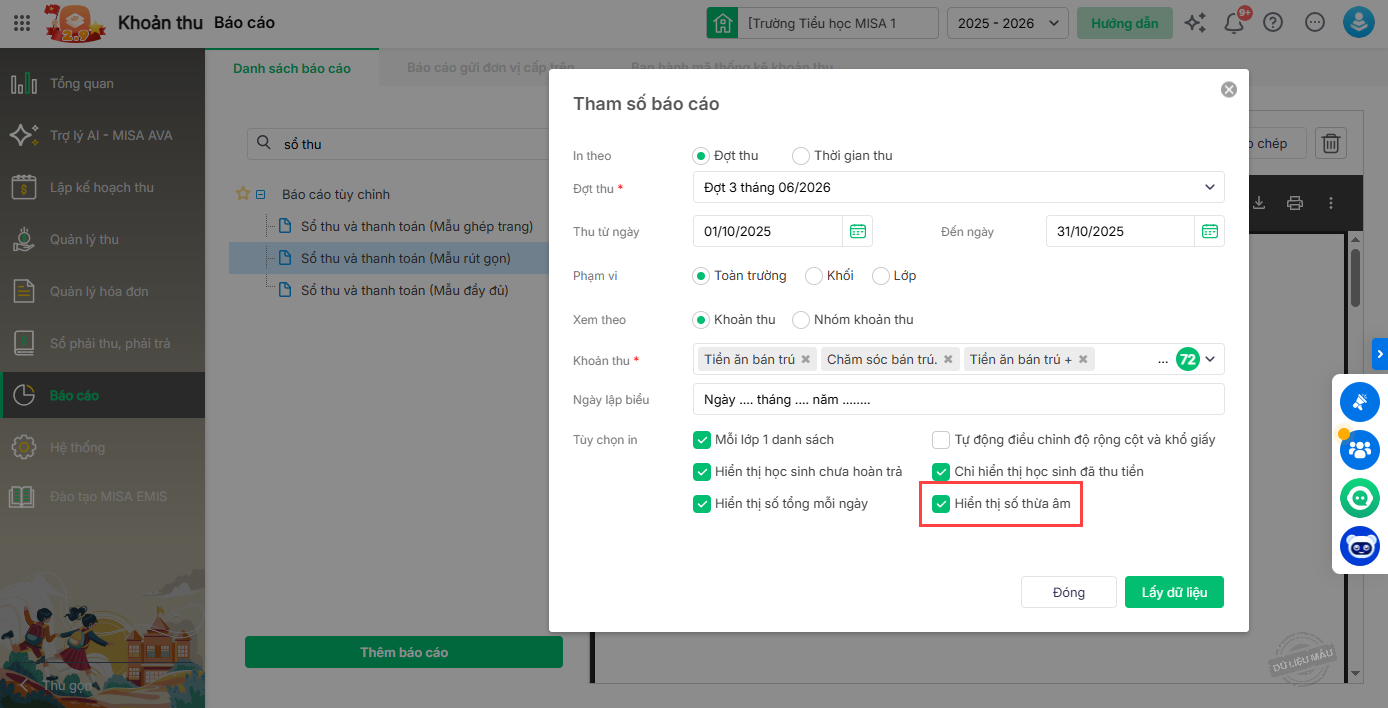The height and width of the screenshot is (708, 1388).
Task: Click in the Ngày lập biểu field
Action: [x=957, y=399]
